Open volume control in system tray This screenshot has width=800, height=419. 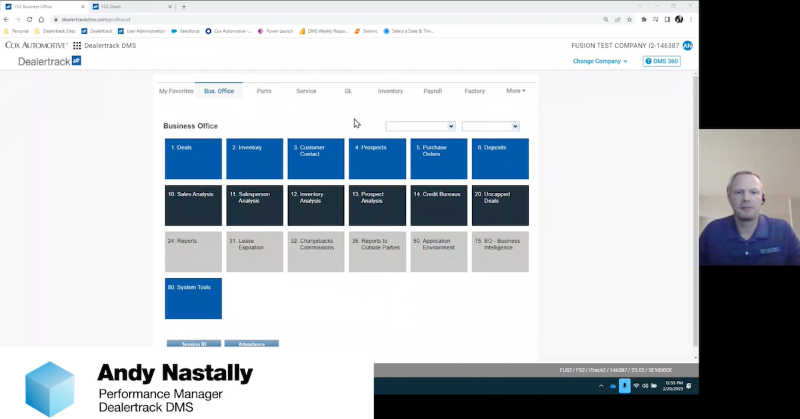(x=645, y=386)
